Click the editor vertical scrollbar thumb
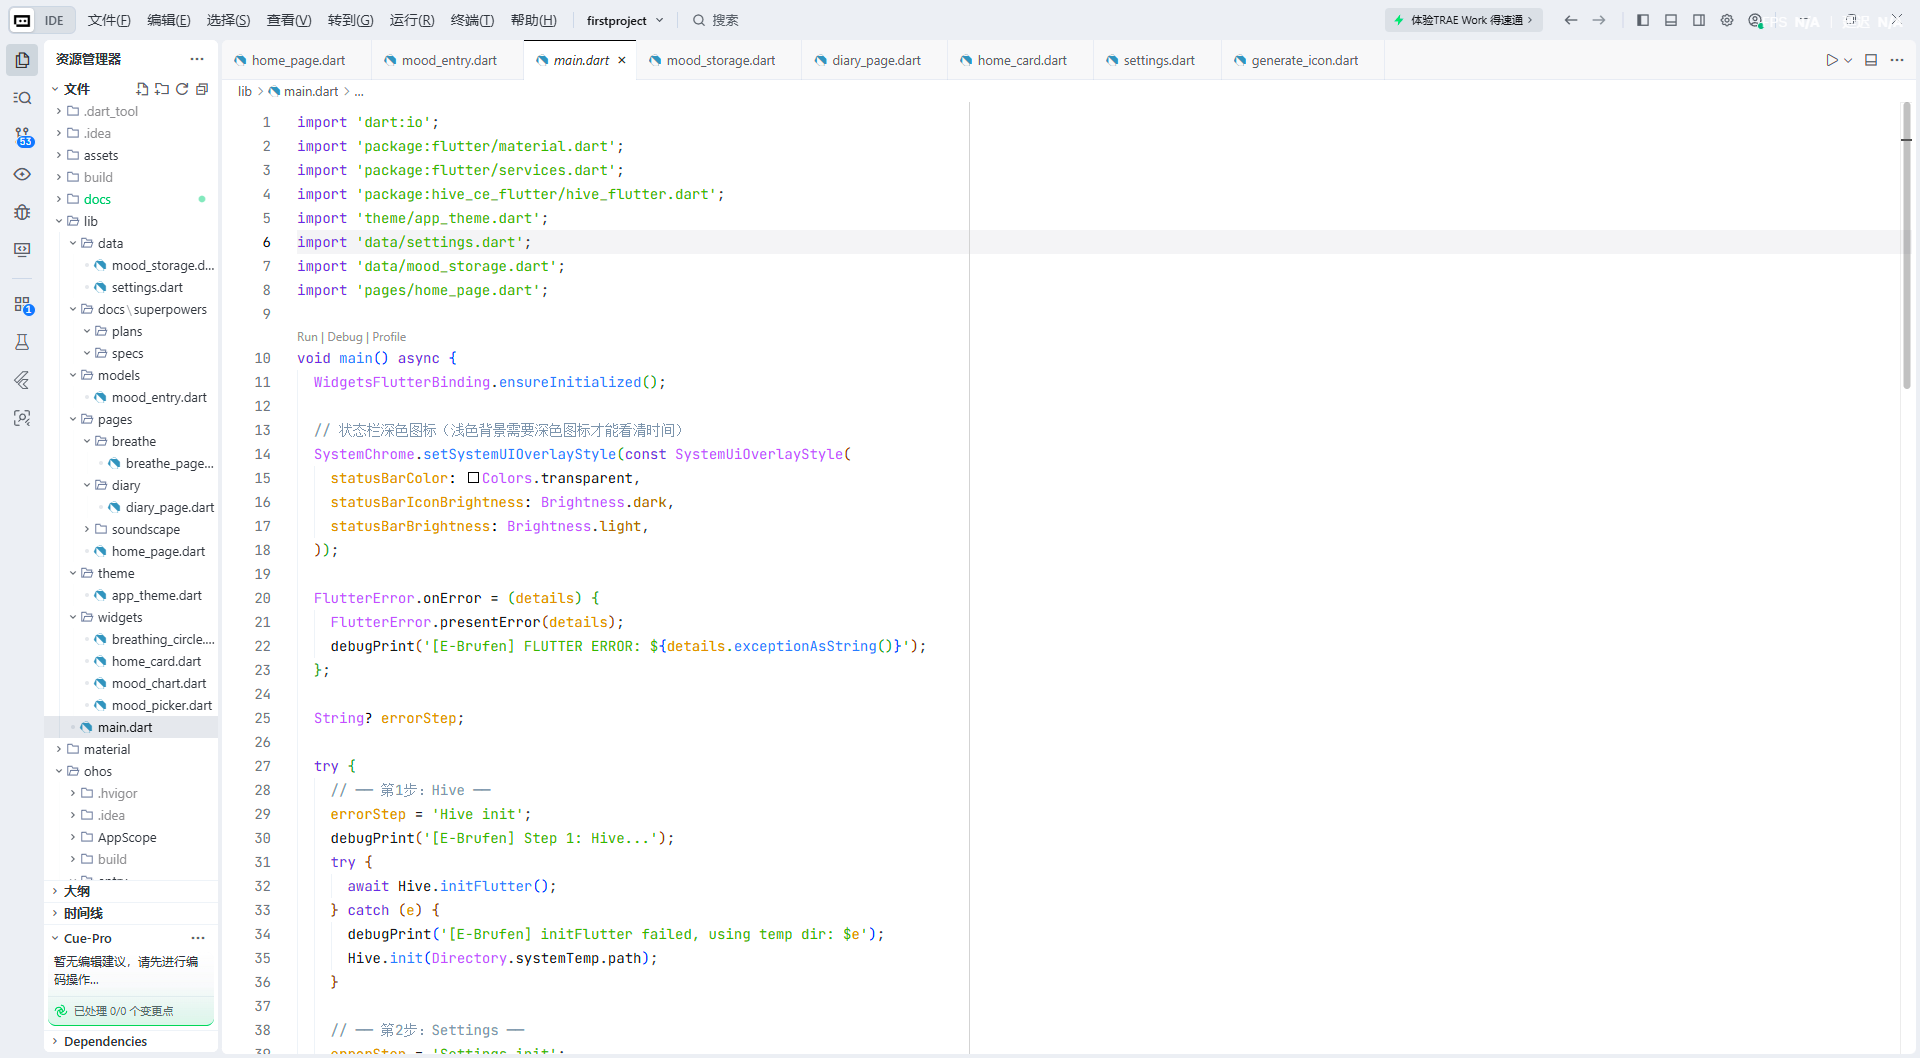 1906,245
